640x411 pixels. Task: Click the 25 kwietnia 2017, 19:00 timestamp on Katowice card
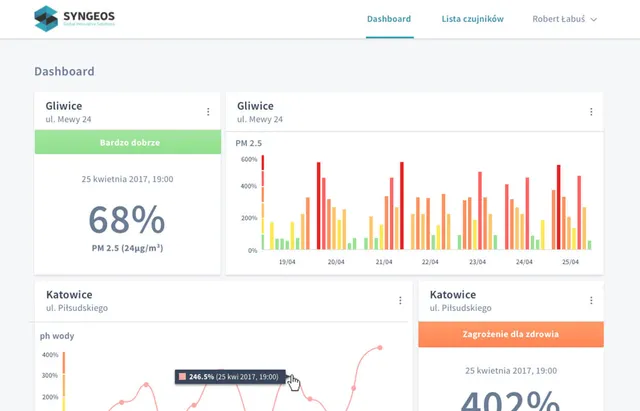pyautogui.click(x=511, y=371)
